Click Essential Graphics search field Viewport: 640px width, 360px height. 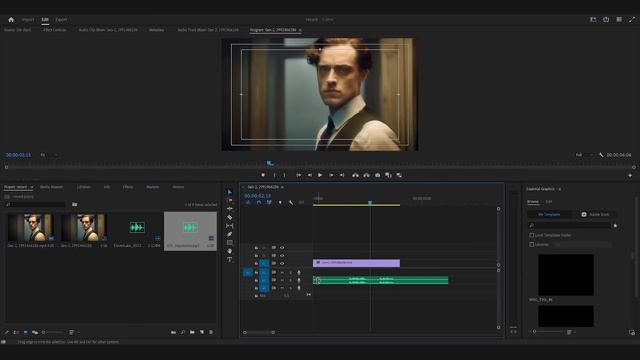[x=569, y=225]
